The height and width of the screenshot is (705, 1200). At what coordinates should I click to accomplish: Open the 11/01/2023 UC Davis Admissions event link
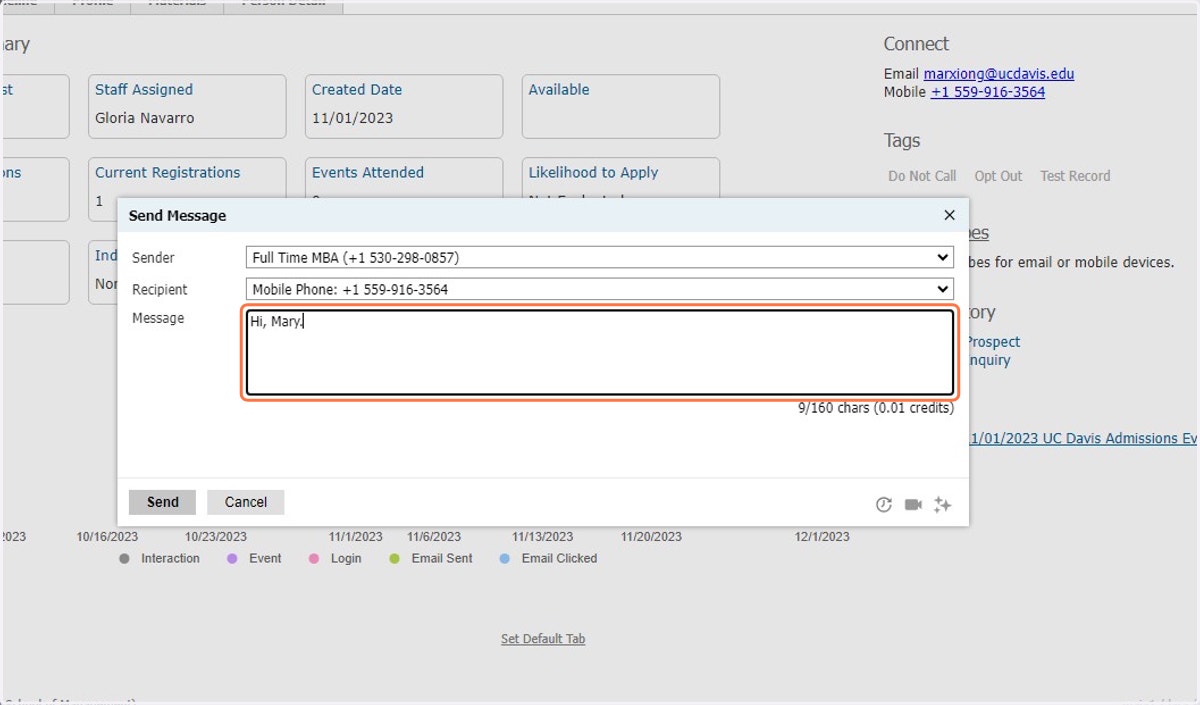pyautogui.click(x=1083, y=439)
